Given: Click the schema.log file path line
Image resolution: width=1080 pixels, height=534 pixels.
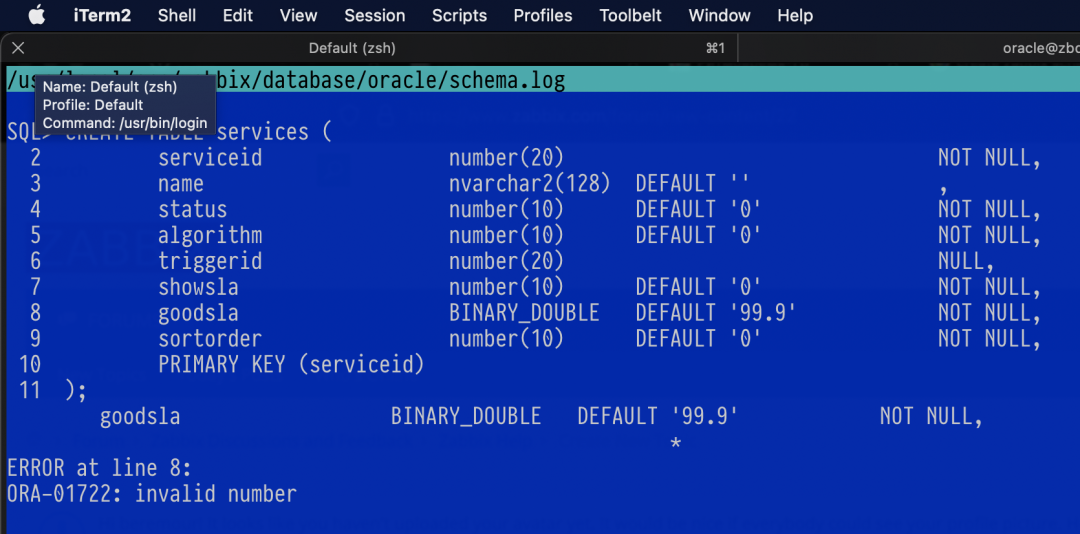Looking at the screenshot, I should click(400, 81).
